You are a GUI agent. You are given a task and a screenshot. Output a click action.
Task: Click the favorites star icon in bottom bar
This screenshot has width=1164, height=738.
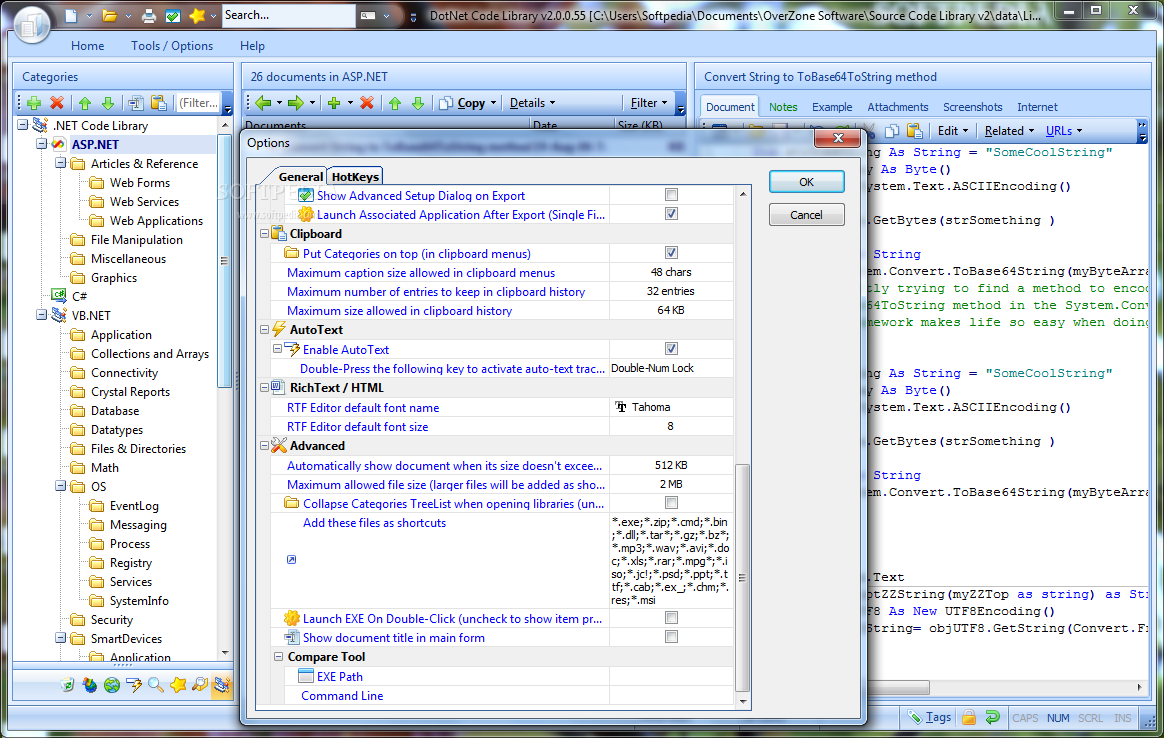pos(177,685)
